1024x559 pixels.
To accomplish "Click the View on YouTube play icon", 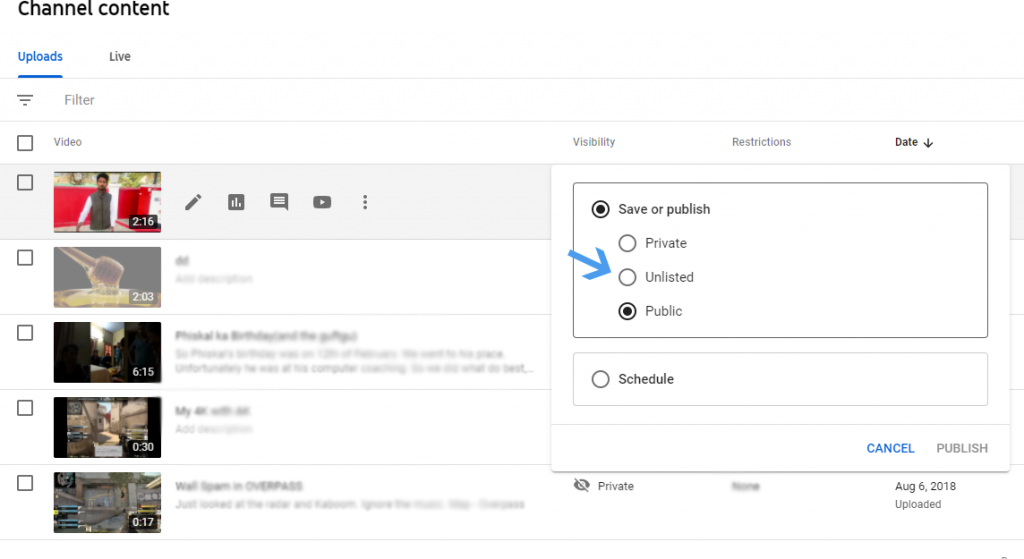I will (322, 202).
